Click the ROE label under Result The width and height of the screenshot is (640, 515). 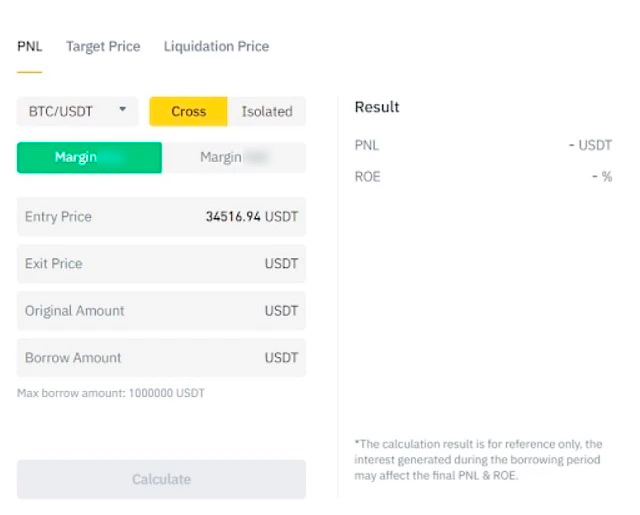click(x=367, y=177)
